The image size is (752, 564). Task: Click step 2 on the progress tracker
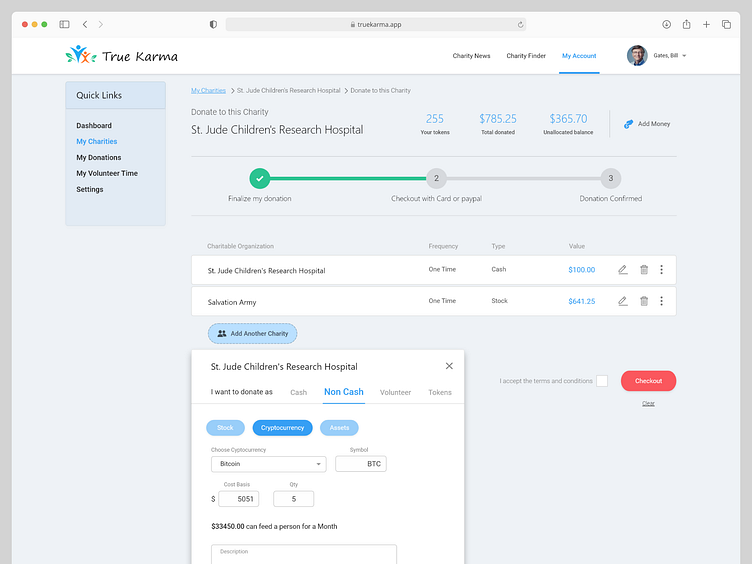click(x=435, y=179)
